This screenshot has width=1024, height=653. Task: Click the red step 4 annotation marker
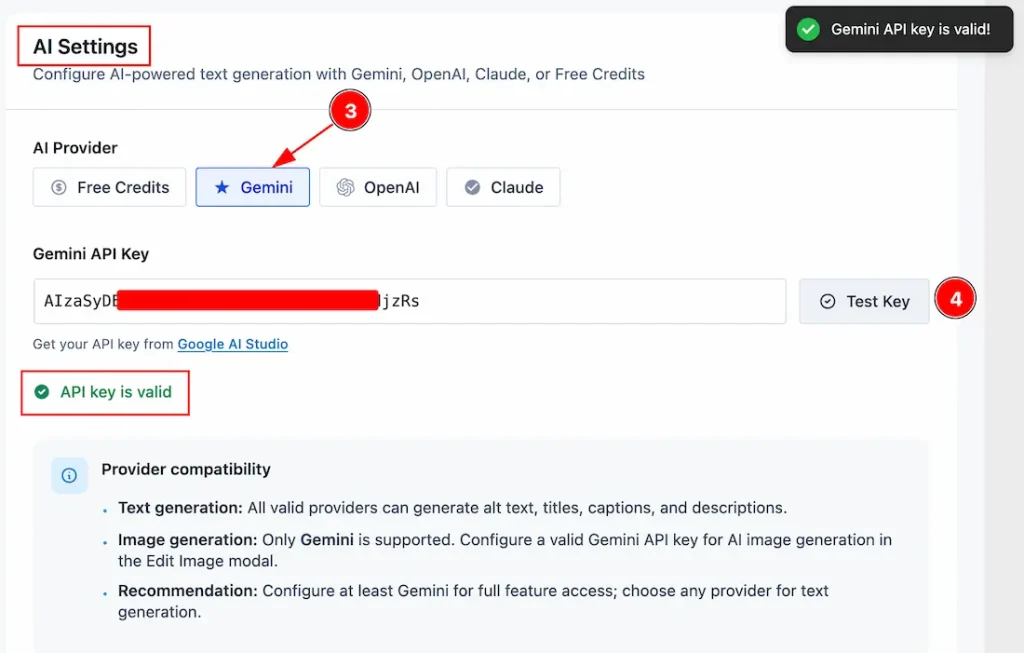click(955, 298)
